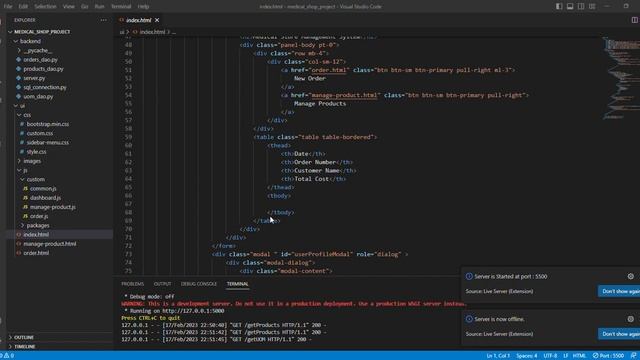Switch to PROBLEMS panel tab
The width and height of the screenshot is (640, 360).
coord(133,284)
